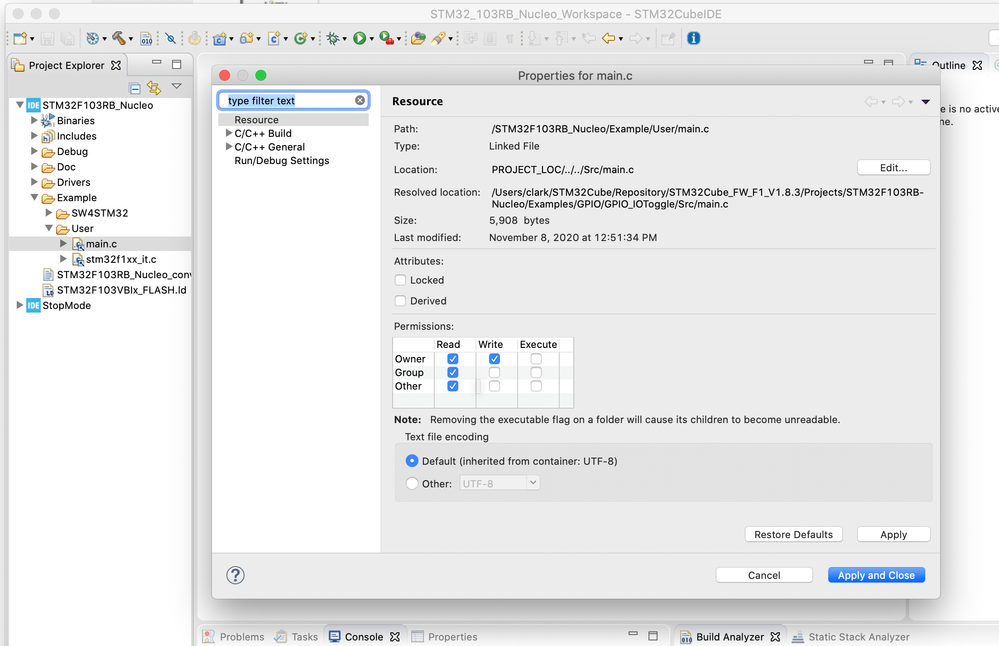The height and width of the screenshot is (646, 999).
Task: Switch to the Build Analyzer tab
Action: click(722, 636)
